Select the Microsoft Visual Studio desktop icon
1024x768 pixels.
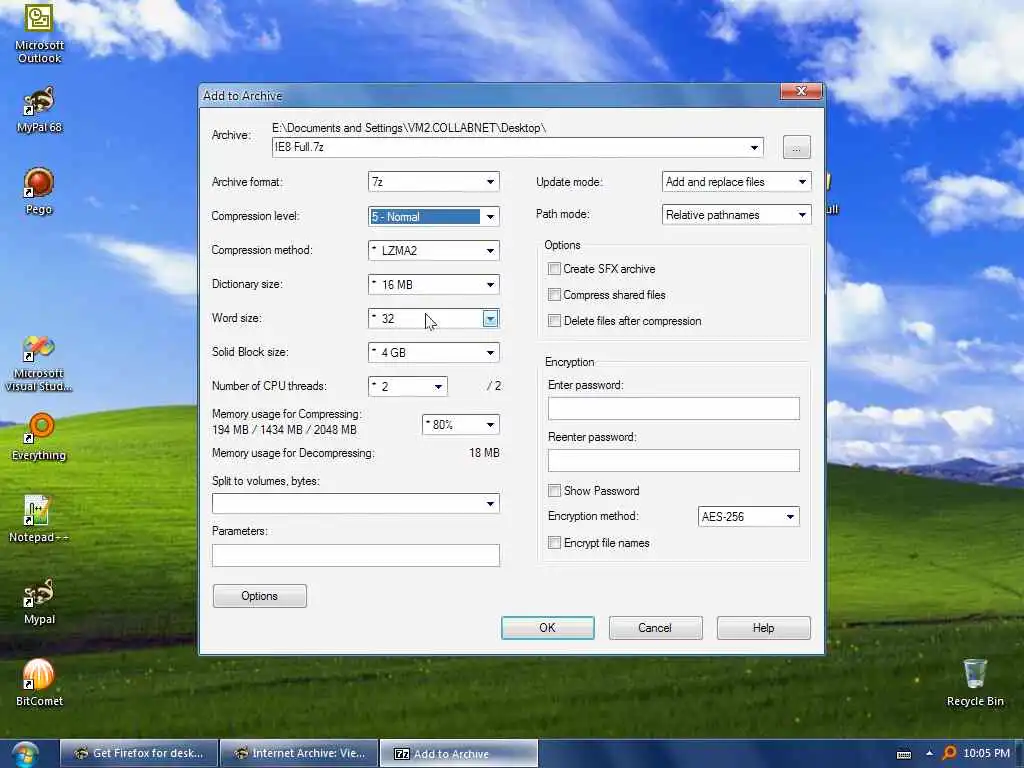tap(39, 364)
